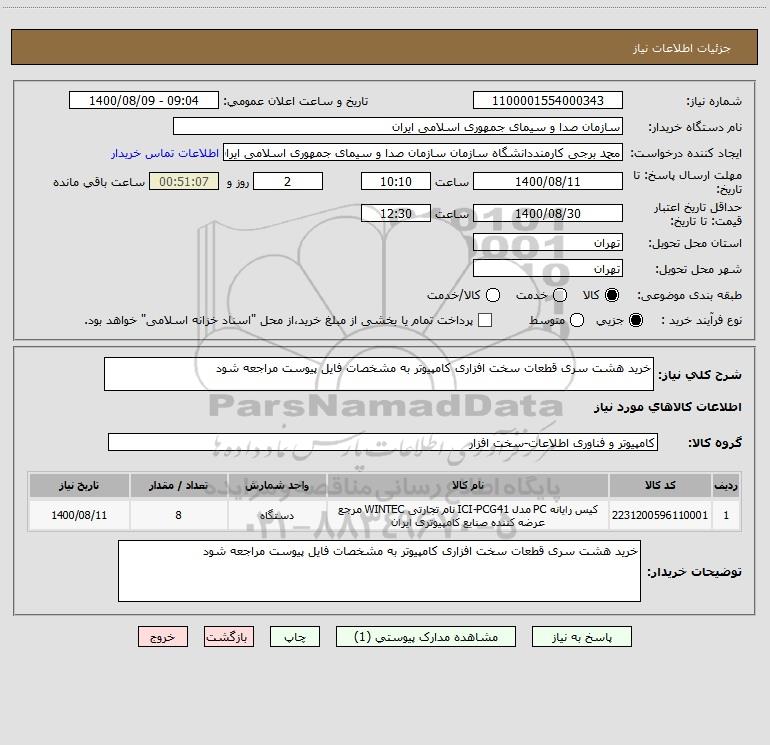Select the خدمت radio button
Screen dimensions: 770x745
click(560, 295)
